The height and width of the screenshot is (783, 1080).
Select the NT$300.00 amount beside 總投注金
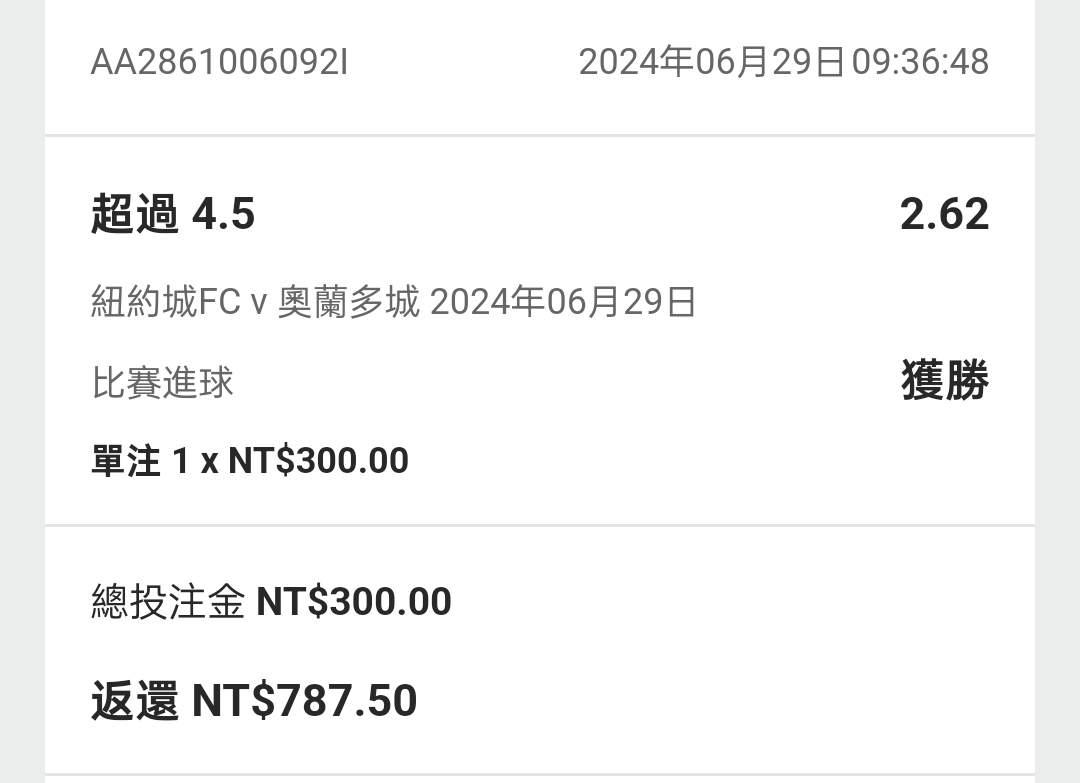pos(354,602)
